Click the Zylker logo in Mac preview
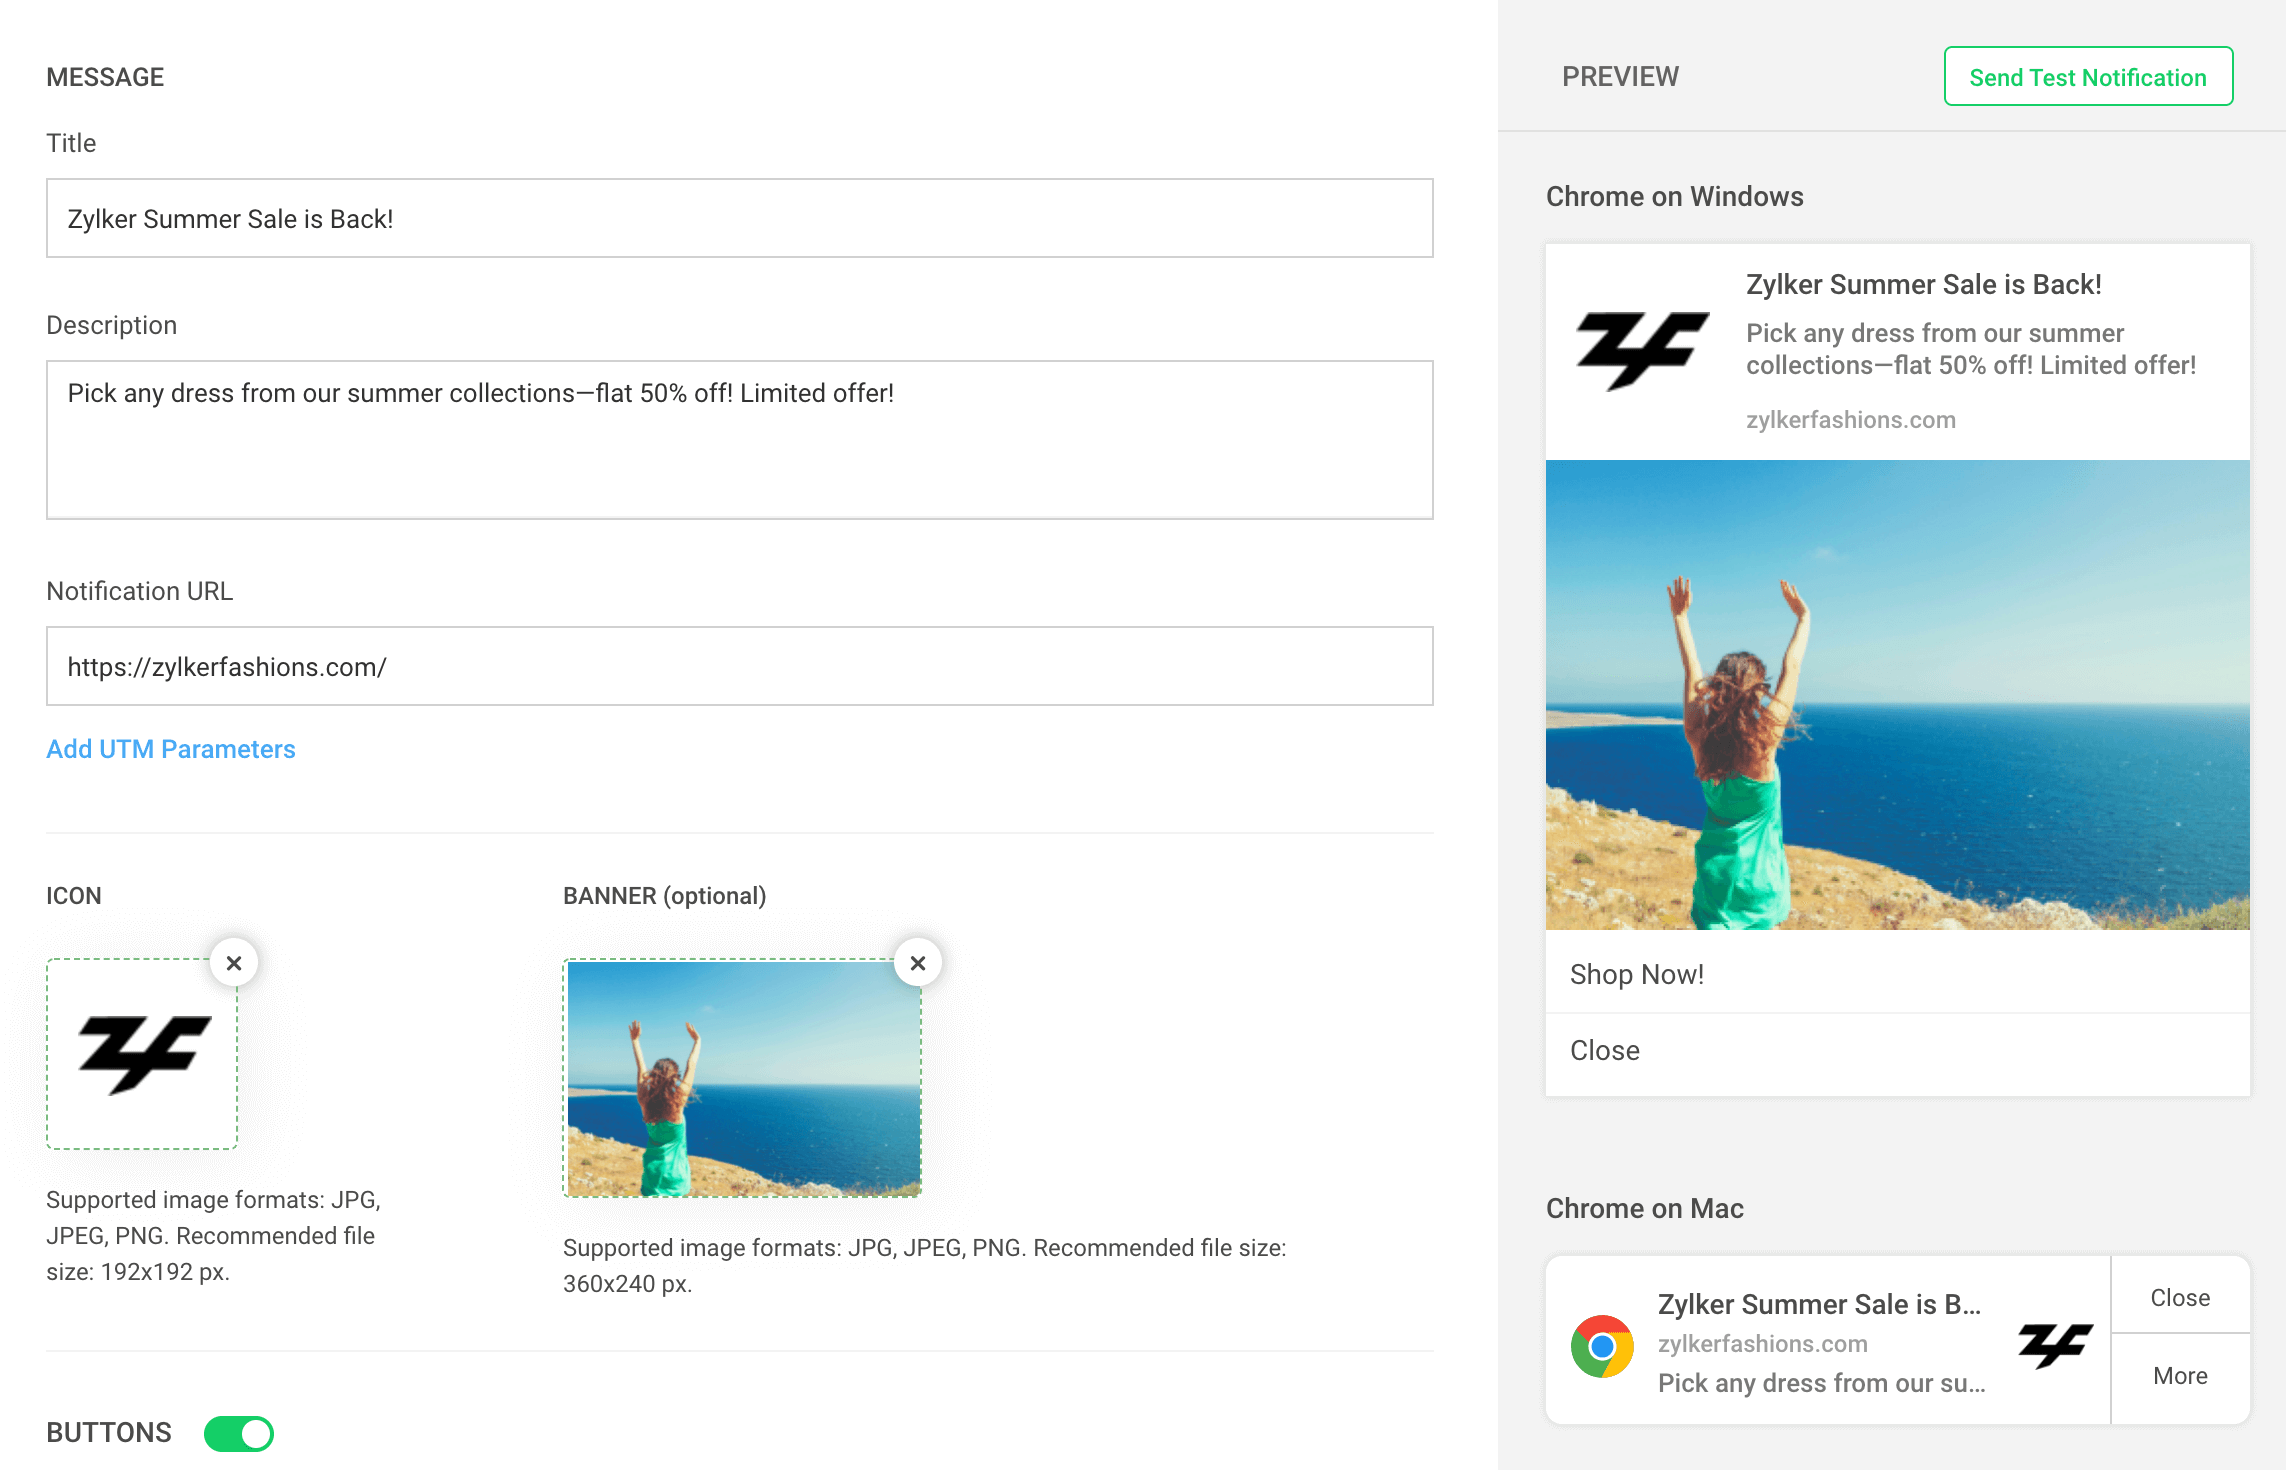 click(2055, 1345)
